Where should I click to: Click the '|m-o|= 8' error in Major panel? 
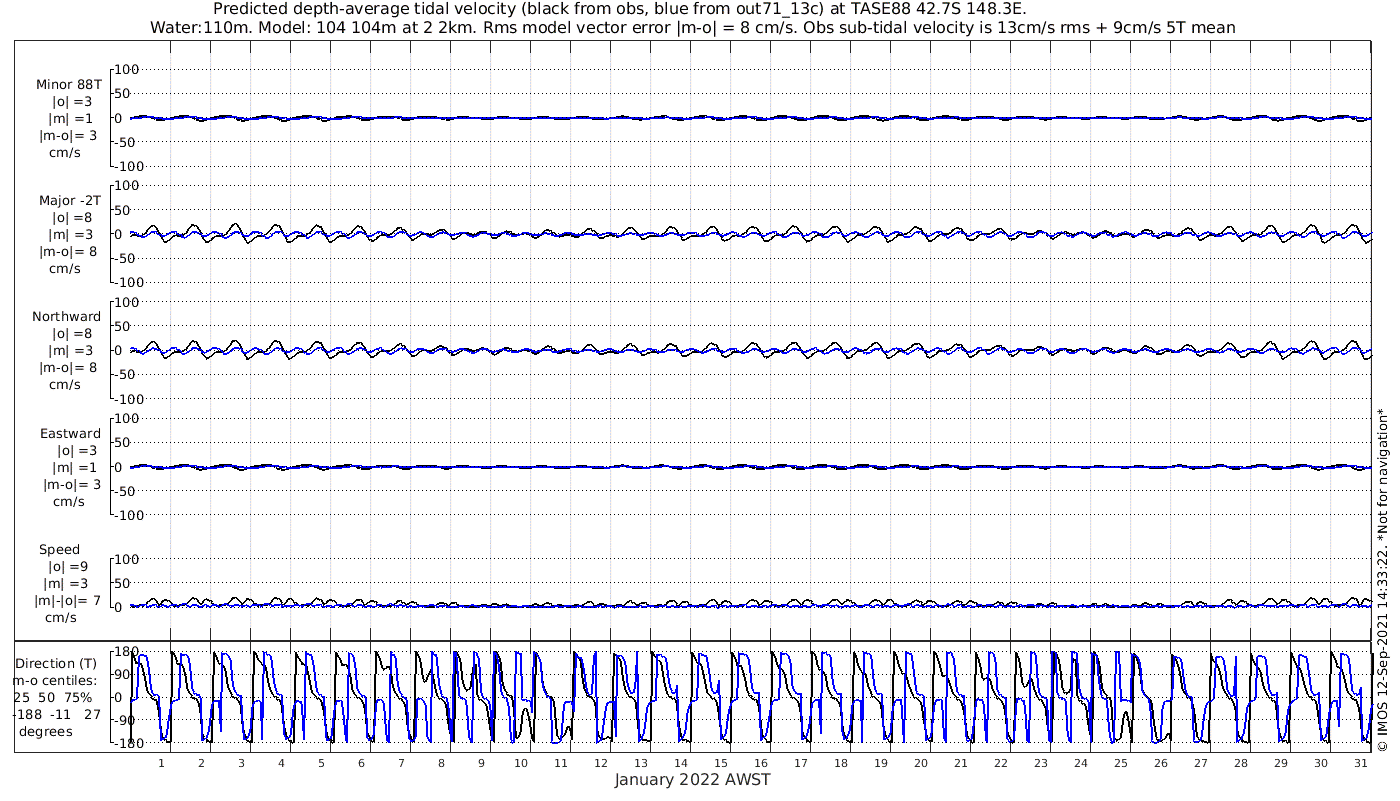[68, 252]
